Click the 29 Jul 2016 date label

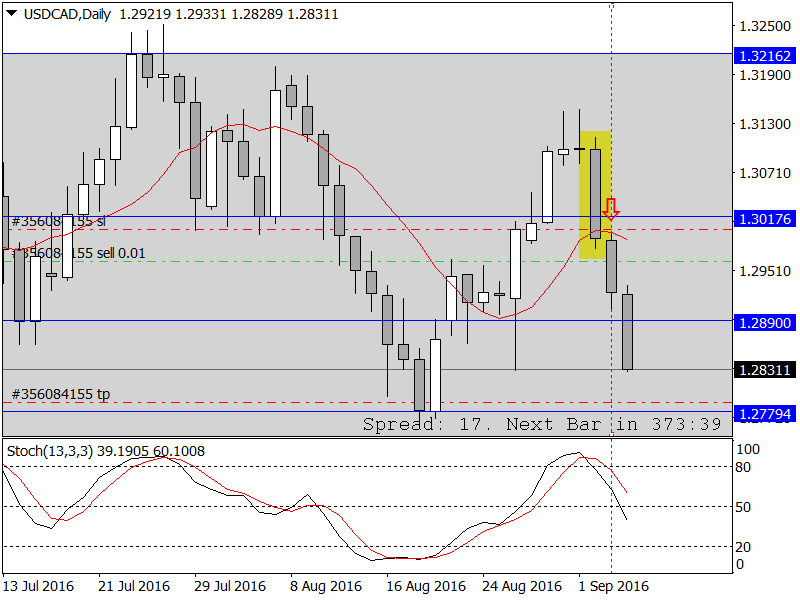coord(230,586)
